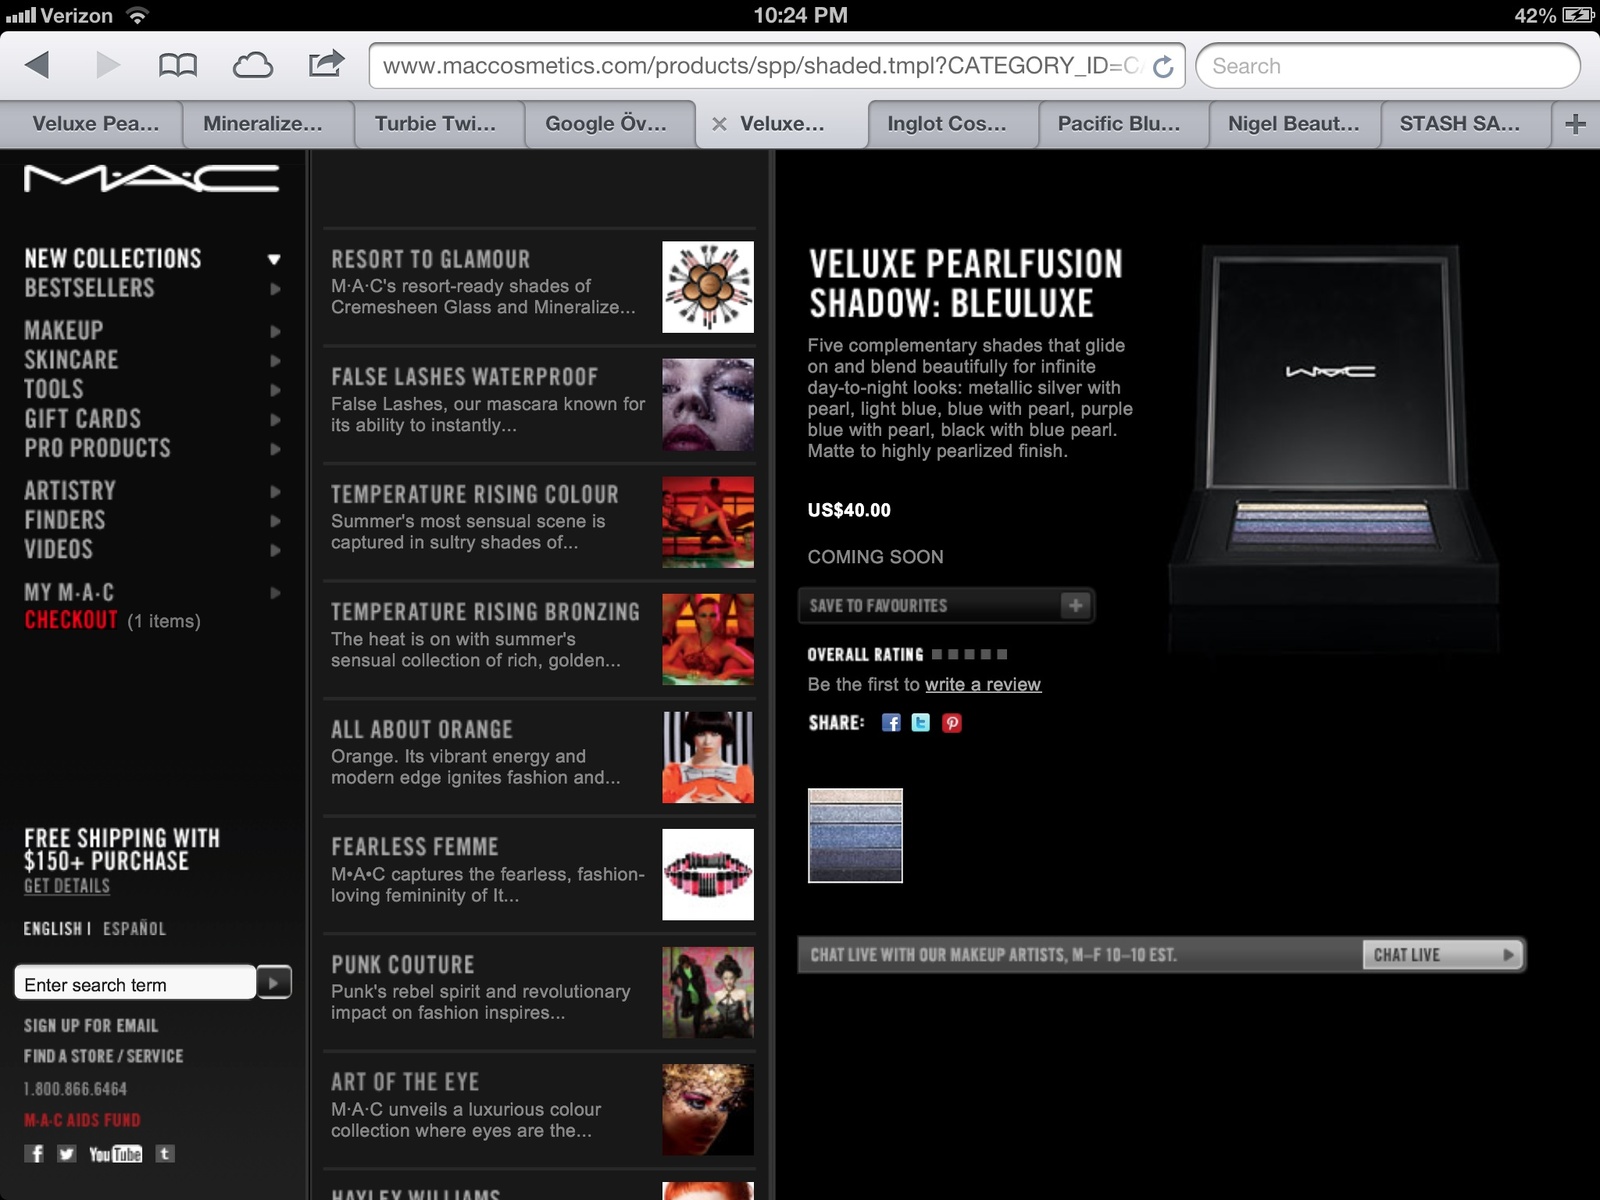The height and width of the screenshot is (1200, 1600).
Task: Tap the Safari back arrow
Action: 37,65
